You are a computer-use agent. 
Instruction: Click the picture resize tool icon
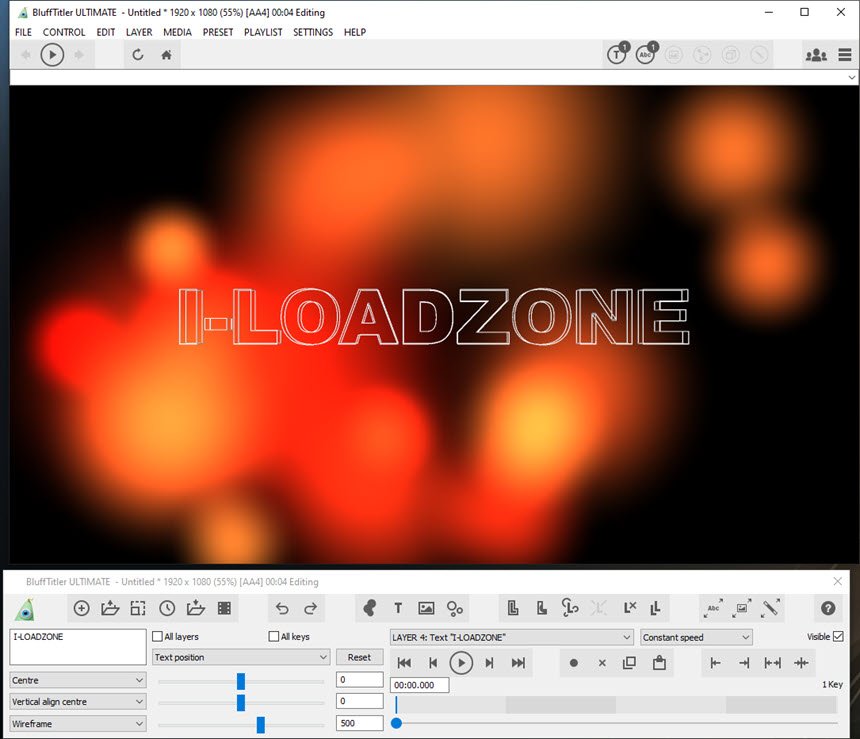click(x=742, y=608)
